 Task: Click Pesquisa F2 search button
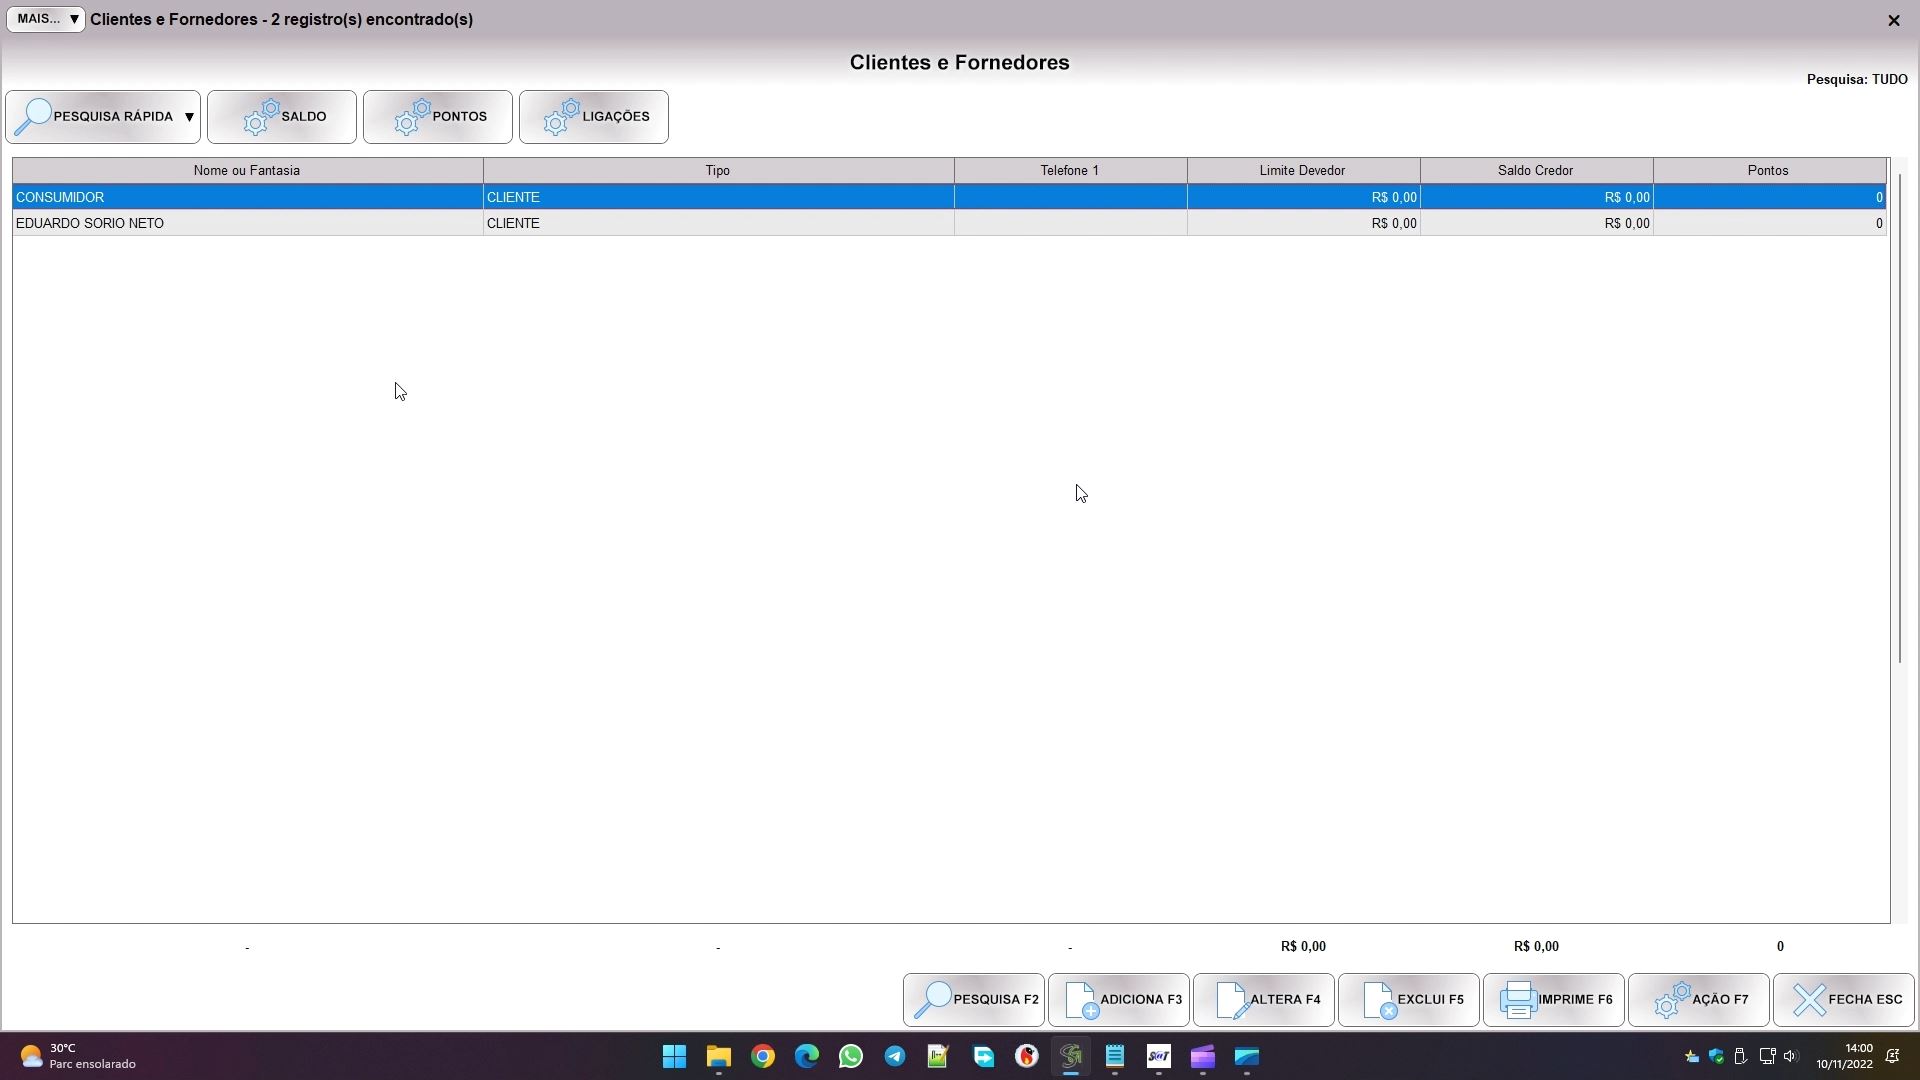tap(973, 1000)
